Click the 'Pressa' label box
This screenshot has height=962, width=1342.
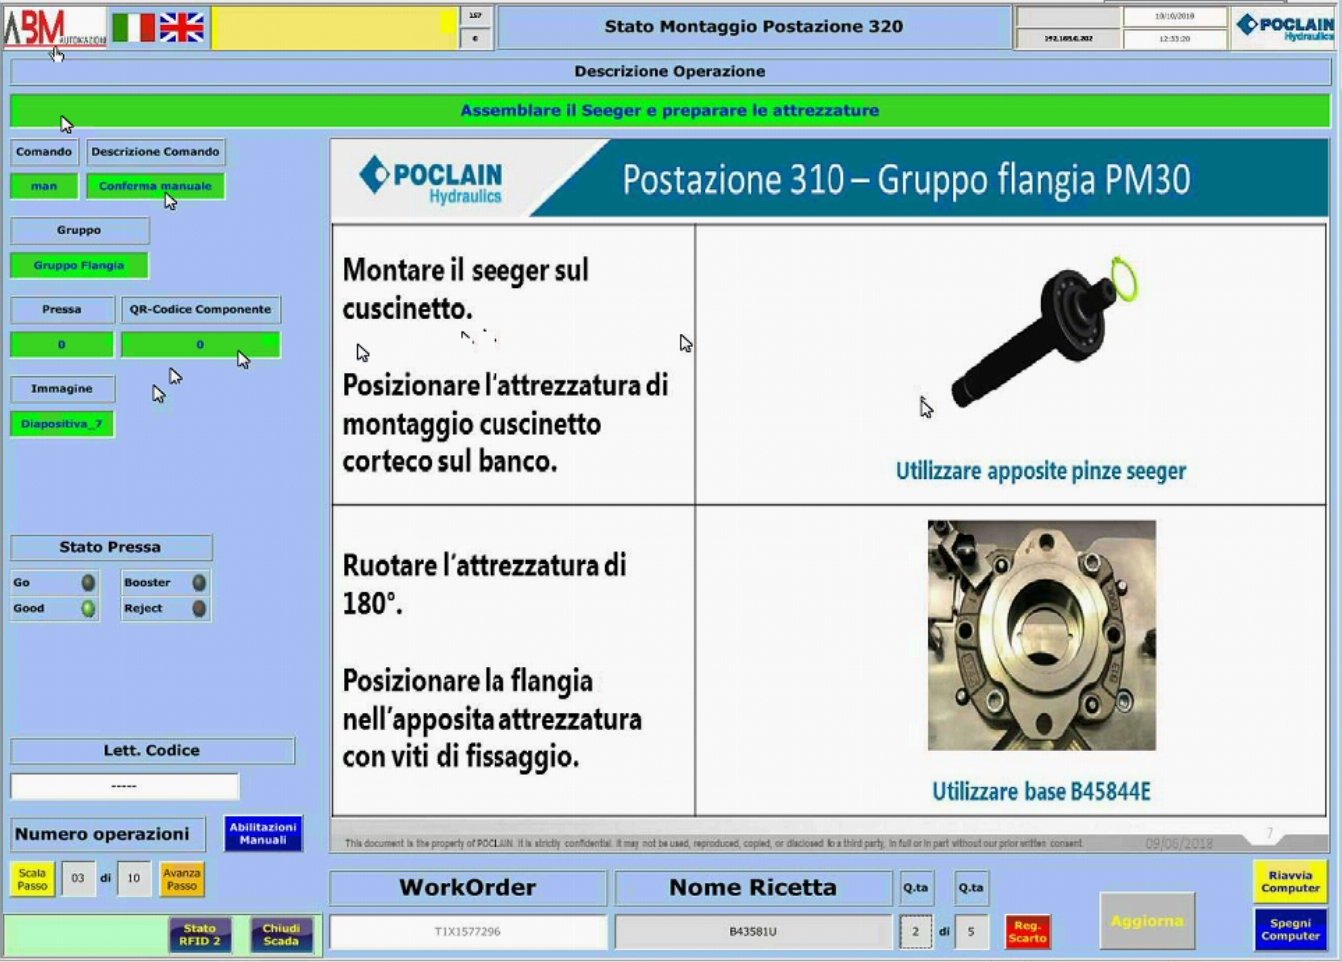(x=62, y=310)
